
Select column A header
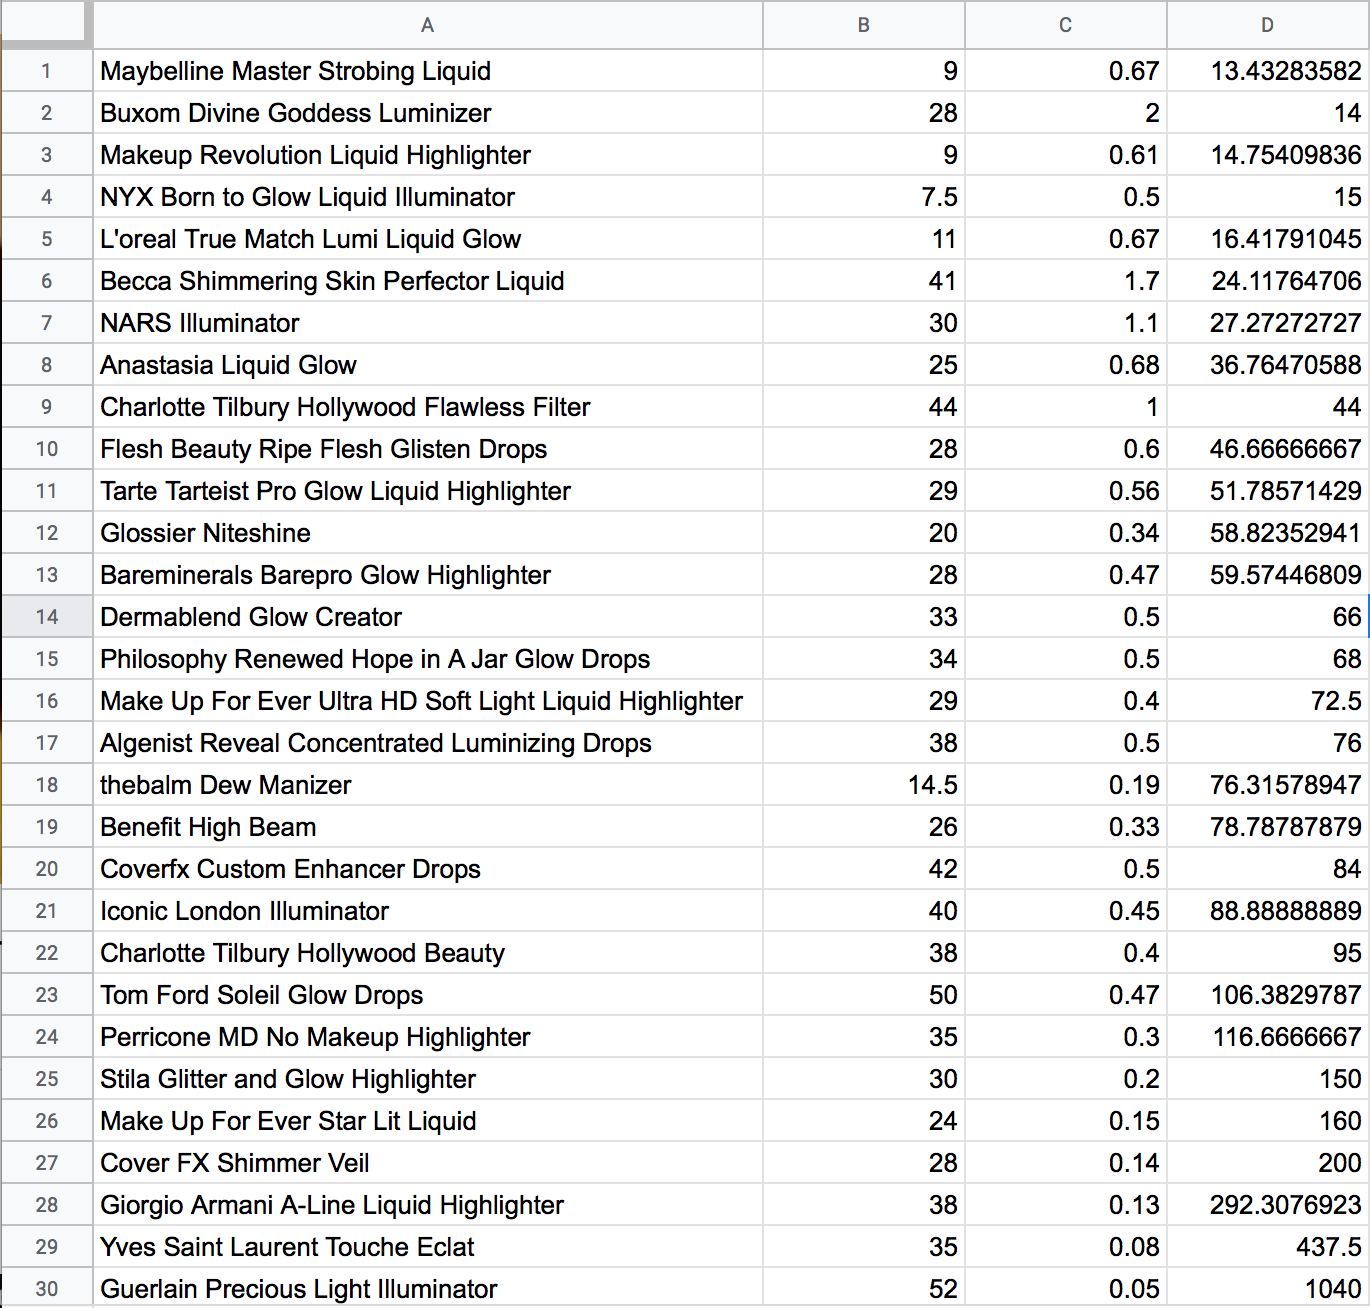pyautogui.click(x=428, y=25)
